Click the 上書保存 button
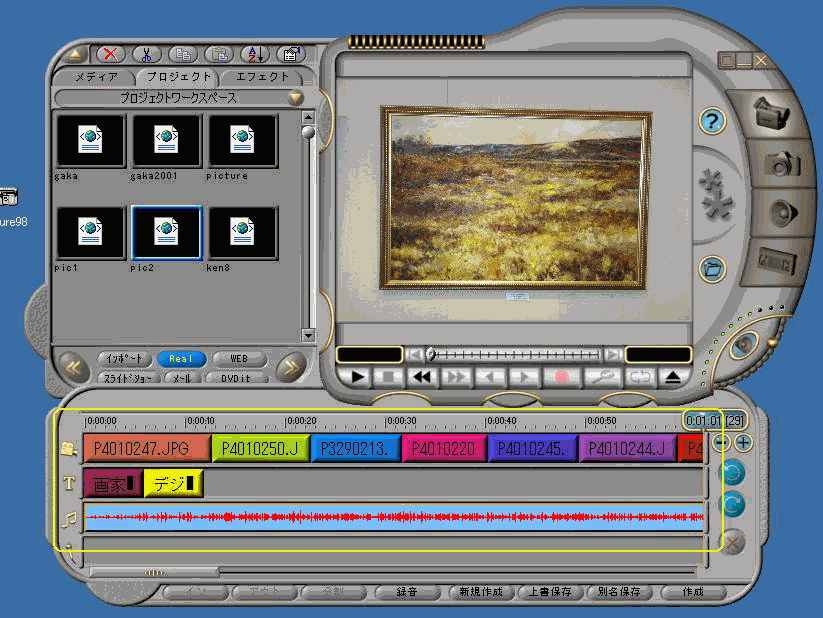Screen dimensions: 823x618 pyautogui.click(x=550, y=592)
